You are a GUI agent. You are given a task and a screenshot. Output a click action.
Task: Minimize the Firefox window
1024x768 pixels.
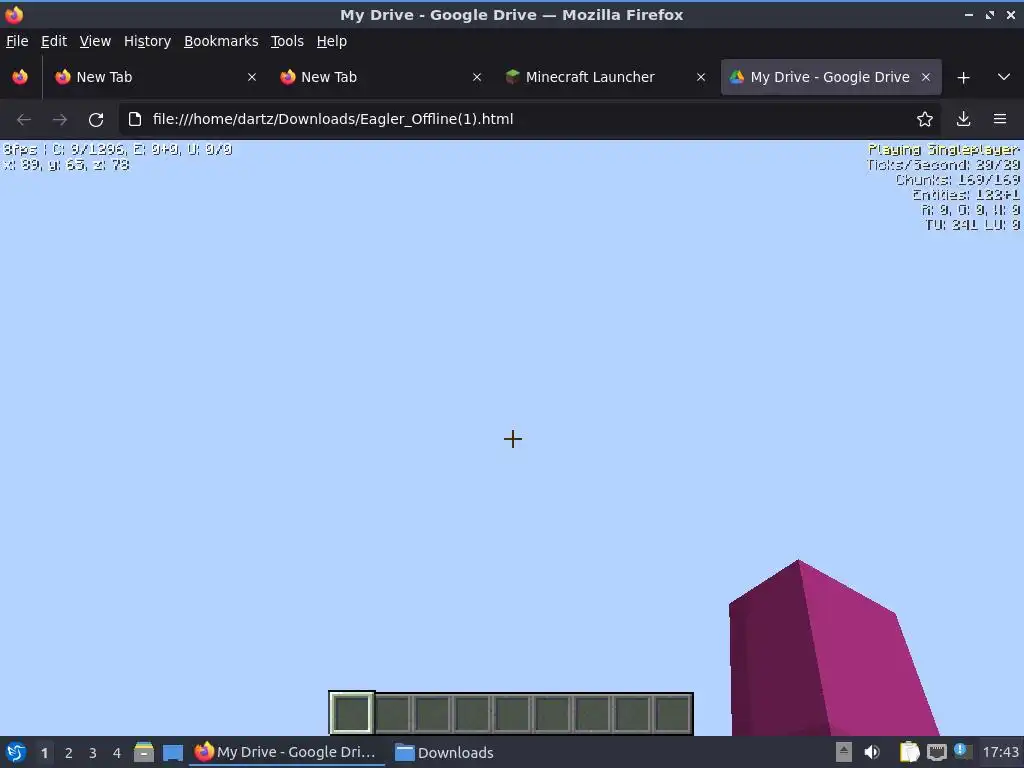[x=968, y=15]
